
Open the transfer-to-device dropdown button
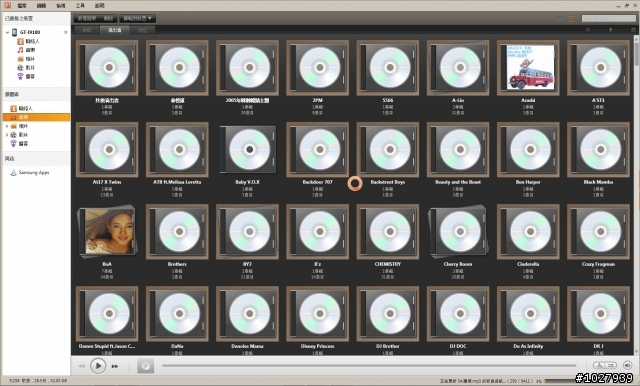(138, 18)
